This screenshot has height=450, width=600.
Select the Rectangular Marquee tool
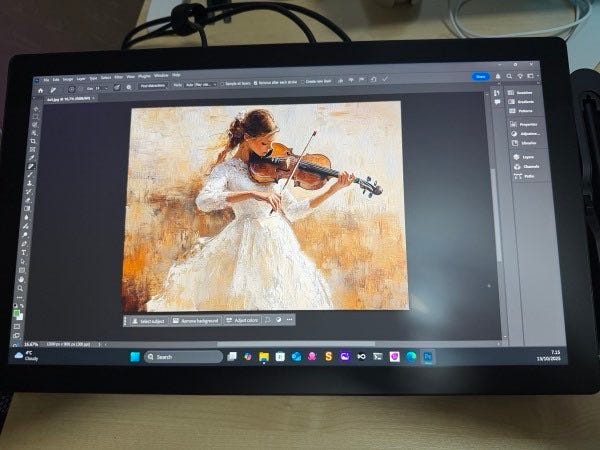(35, 117)
